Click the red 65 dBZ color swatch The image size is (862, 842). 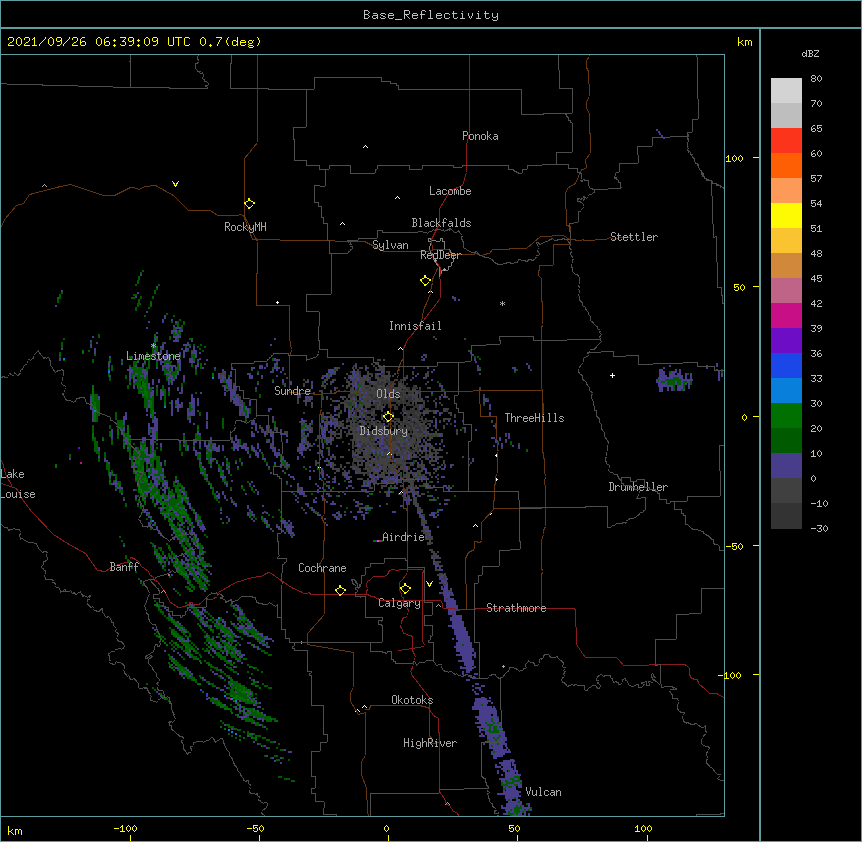point(786,140)
